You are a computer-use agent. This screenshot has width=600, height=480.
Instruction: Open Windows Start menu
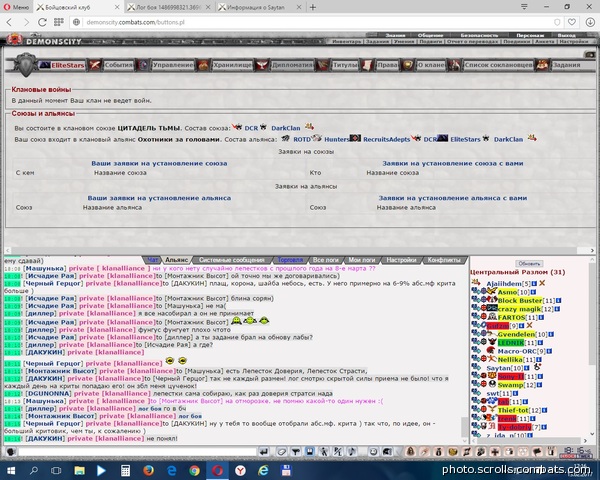pos(11,470)
